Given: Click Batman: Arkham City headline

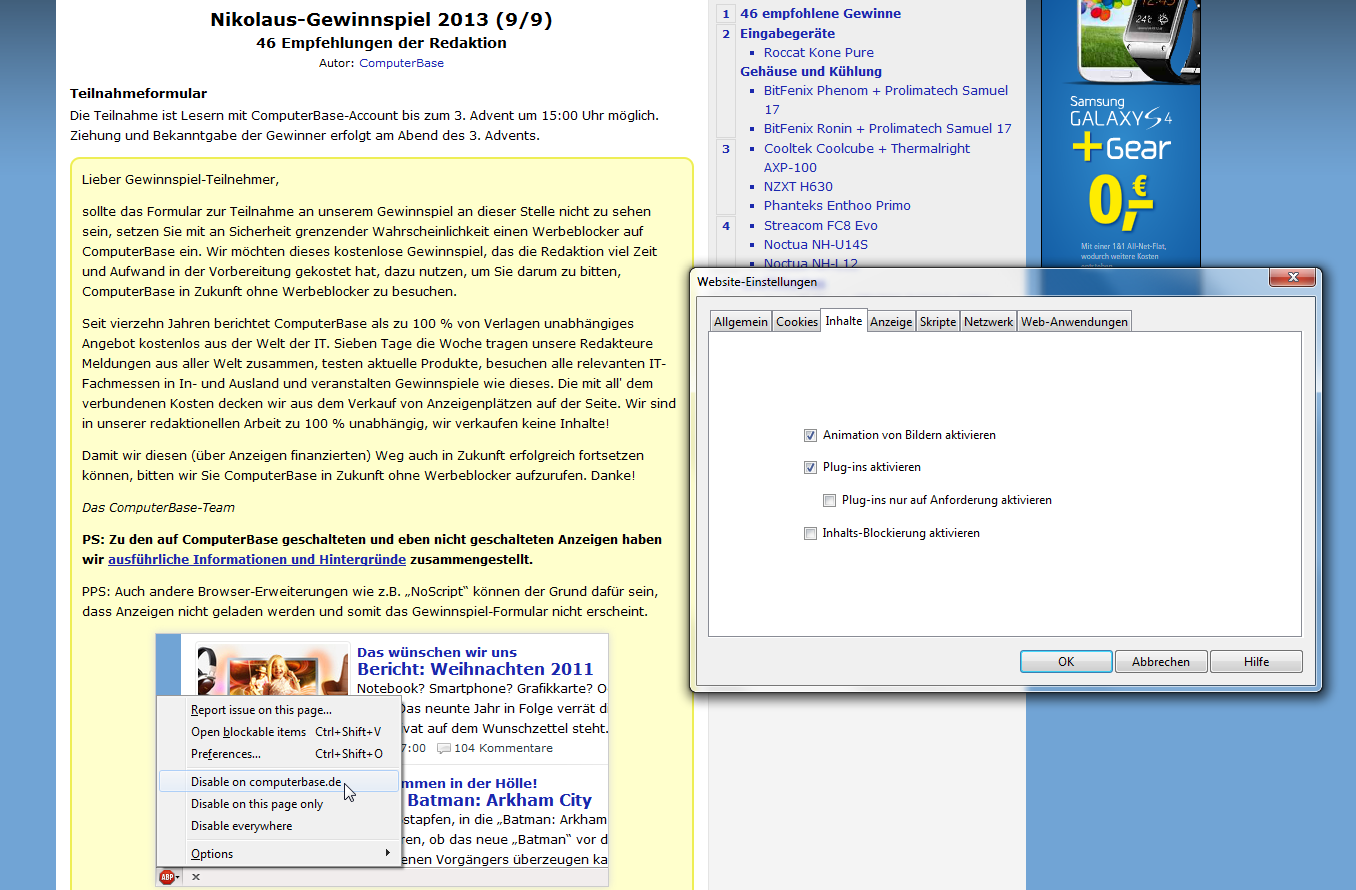Looking at the screenshot, I should [500, 800].
